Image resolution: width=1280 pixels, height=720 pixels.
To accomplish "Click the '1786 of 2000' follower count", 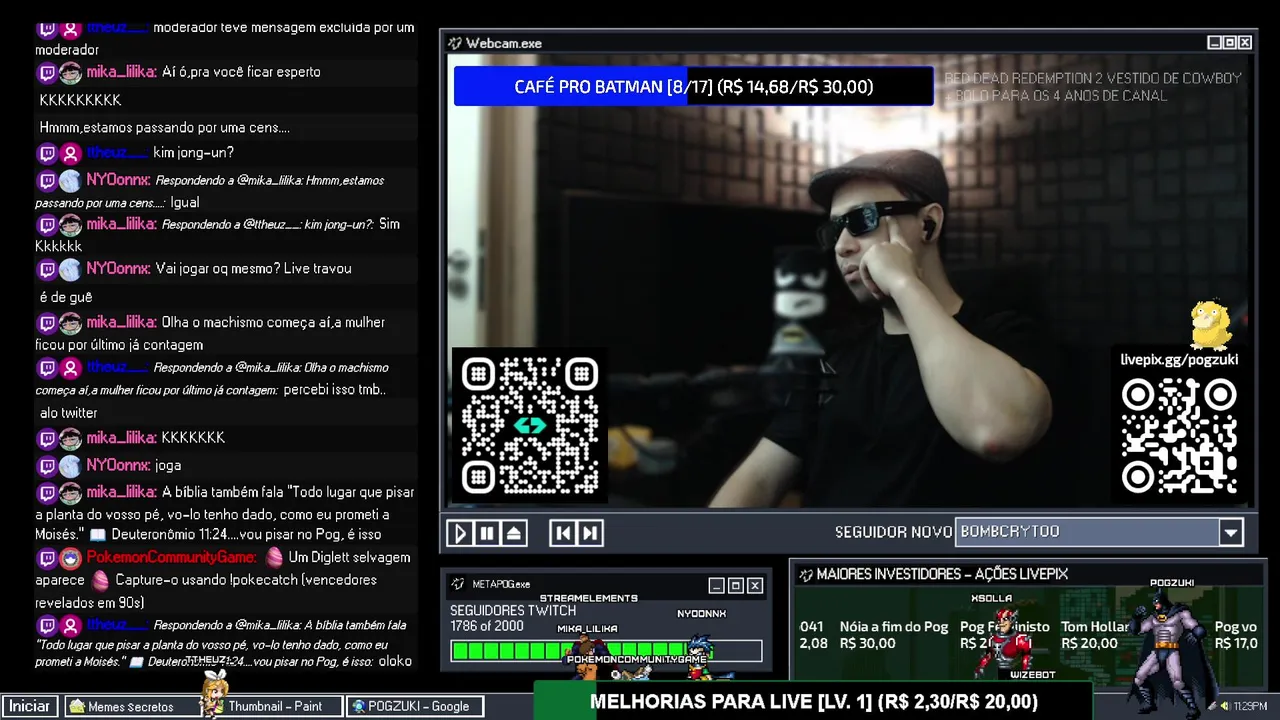I will (x=487, y=626).
